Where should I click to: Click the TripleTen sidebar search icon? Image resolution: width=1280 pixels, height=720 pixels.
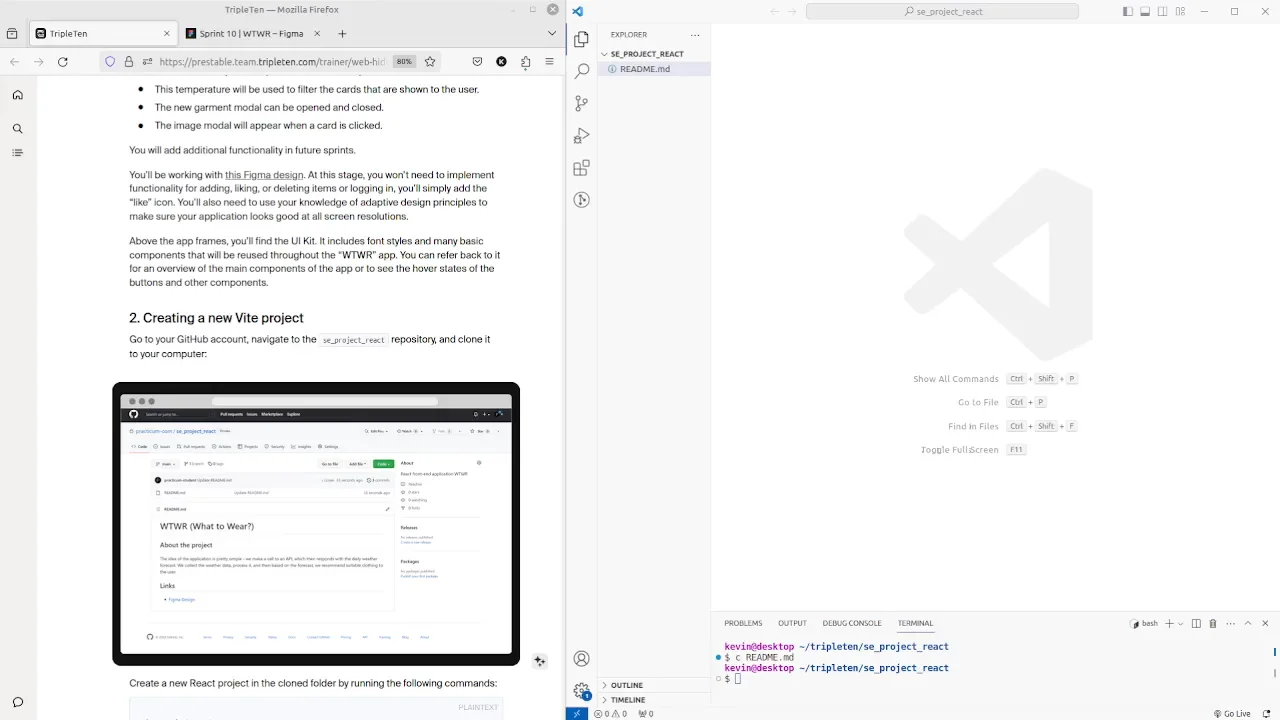click(18, 128)
